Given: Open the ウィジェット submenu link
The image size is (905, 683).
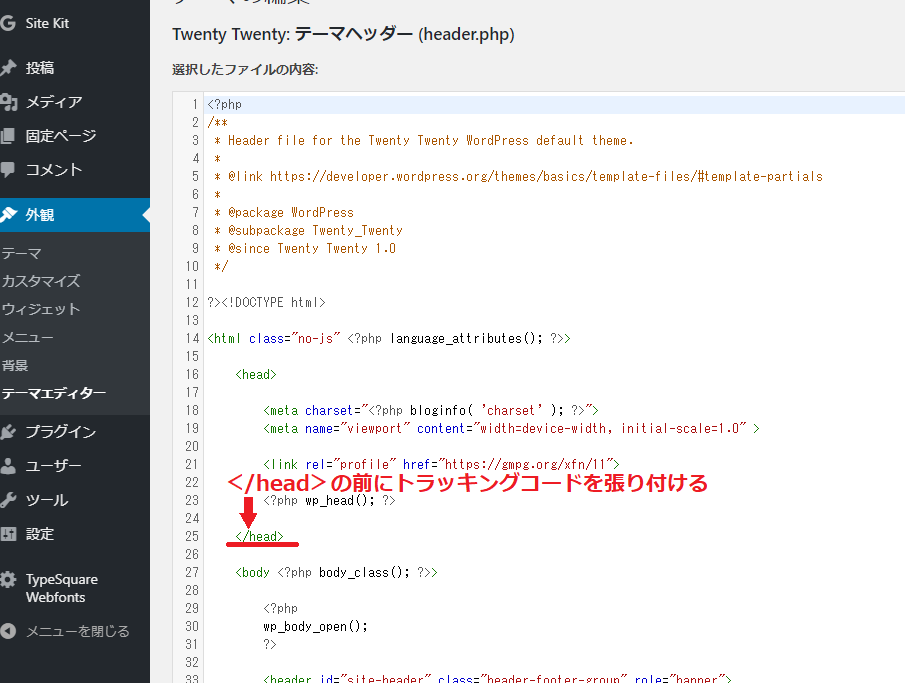Looking at the screenshot, I should tap(41, 310).
